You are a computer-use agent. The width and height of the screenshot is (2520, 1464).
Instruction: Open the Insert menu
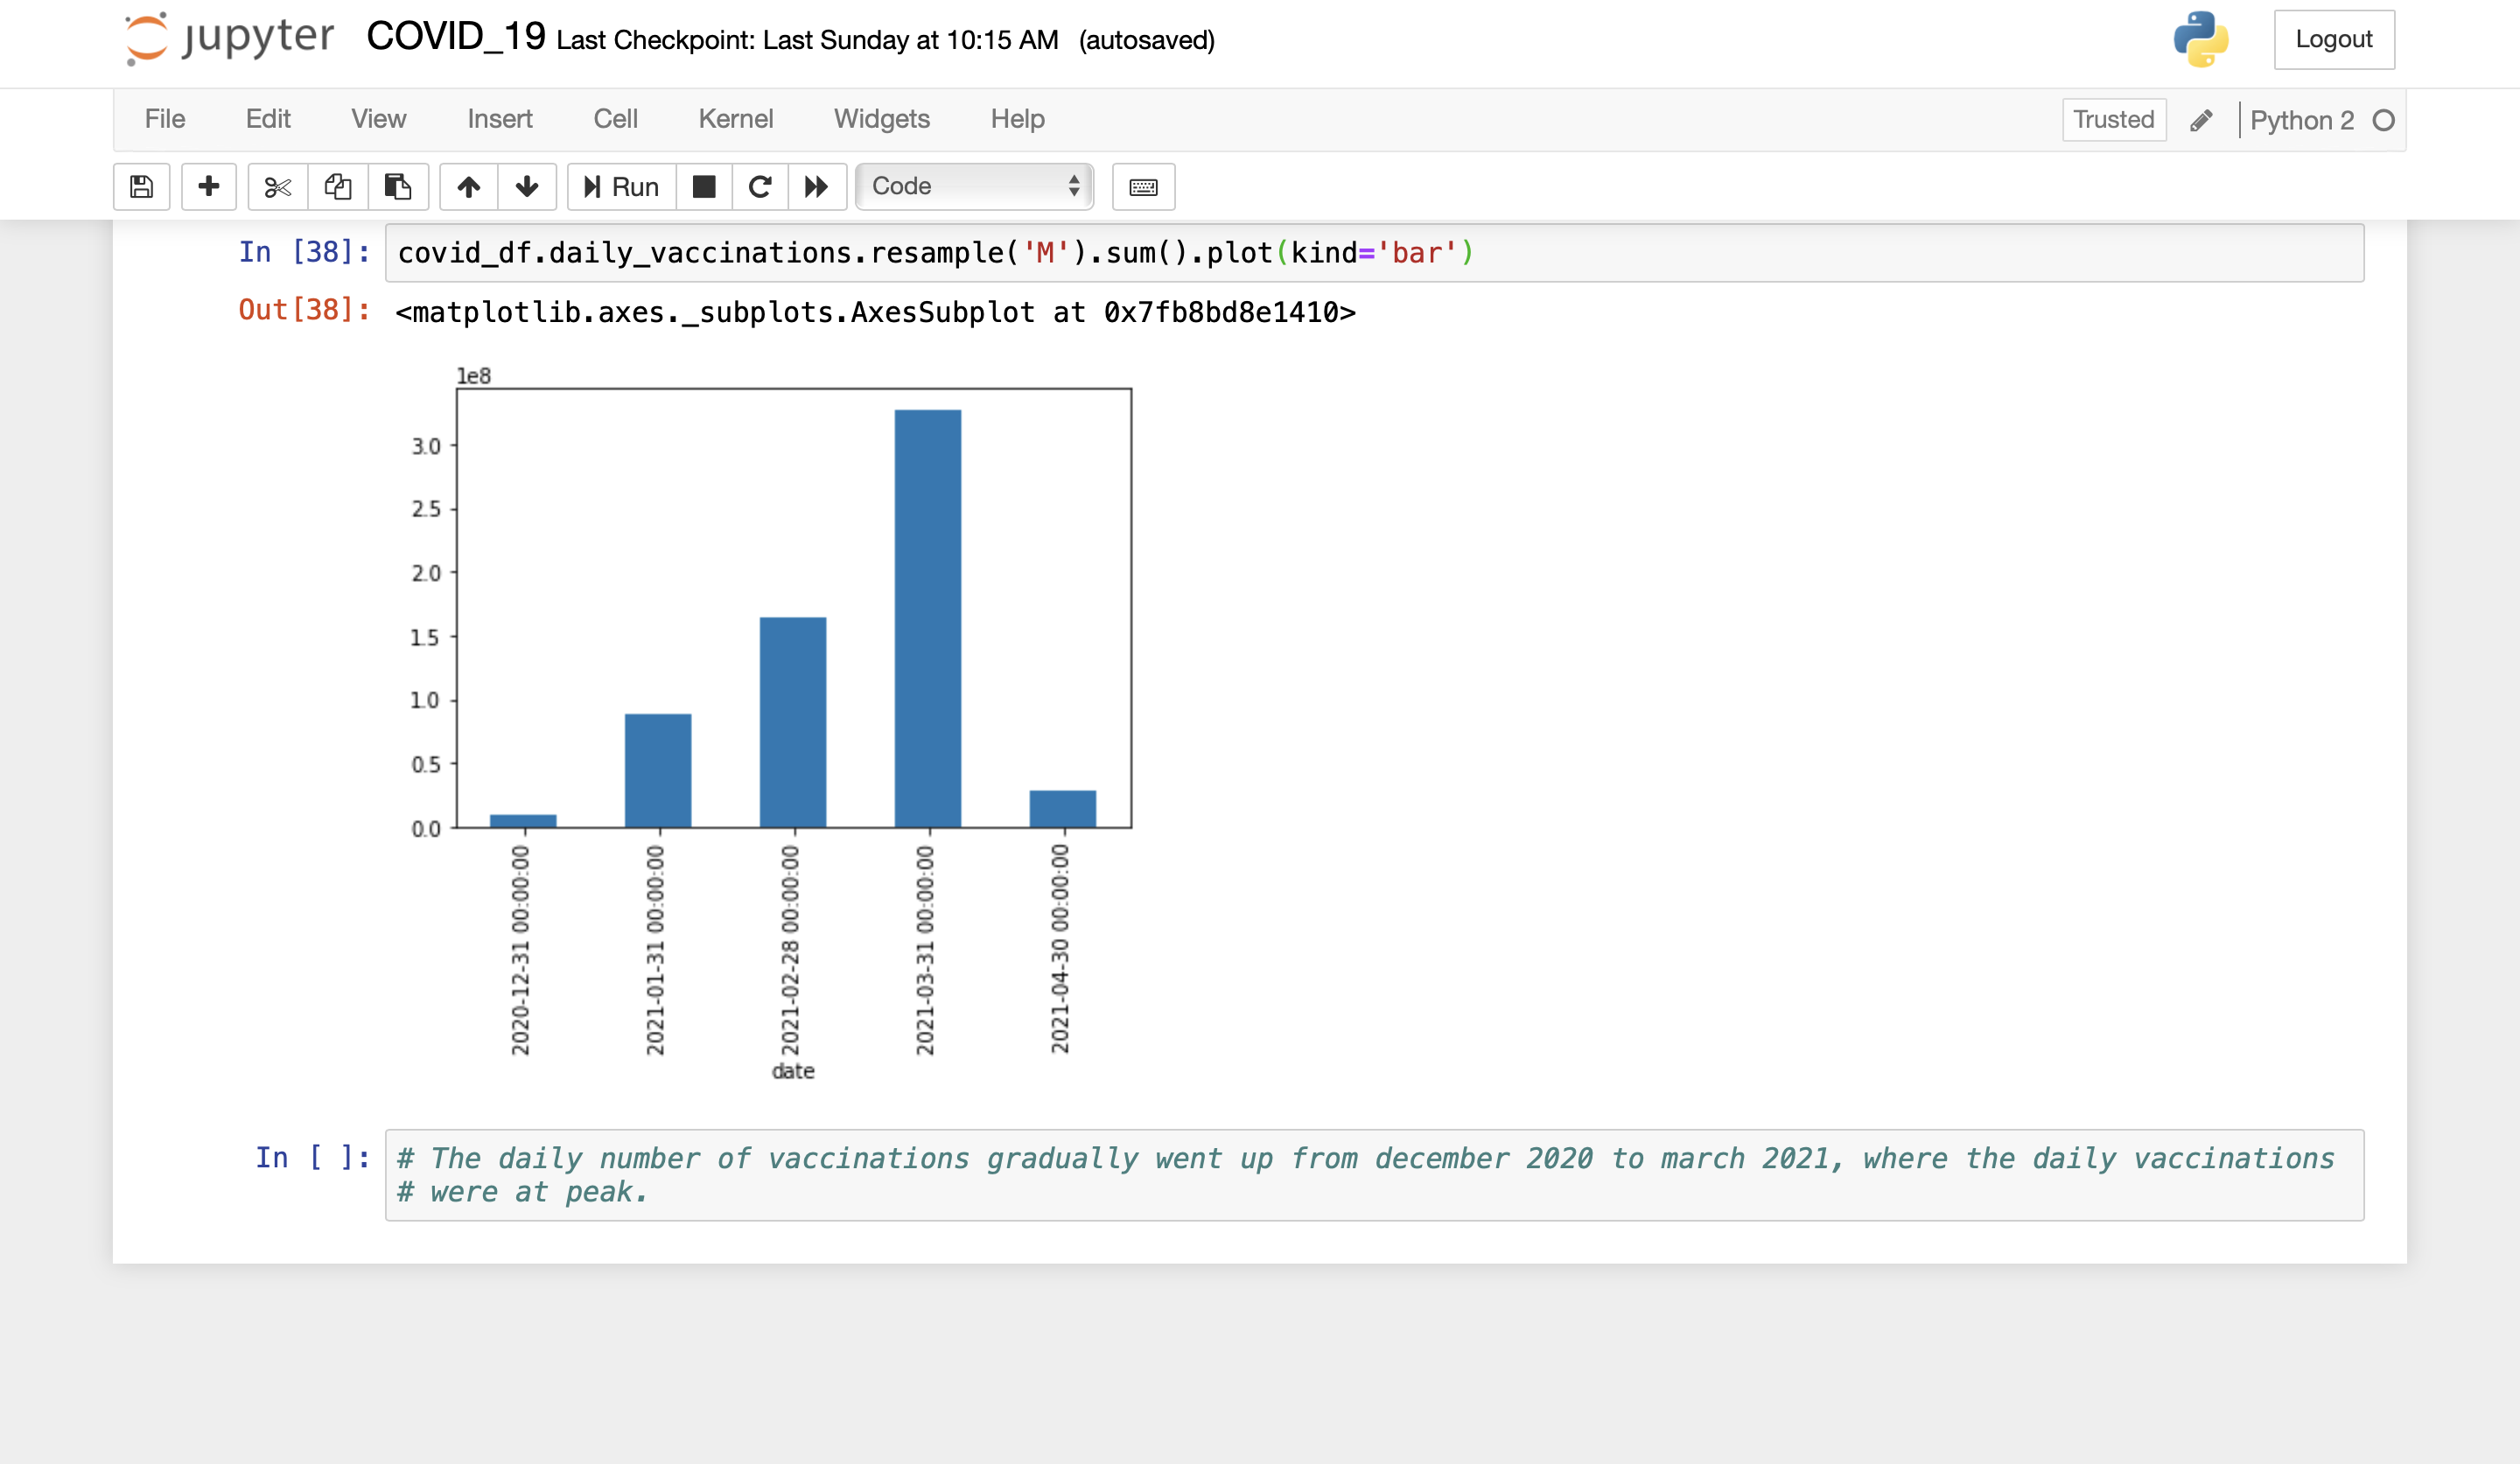click(x=500, y=119)
